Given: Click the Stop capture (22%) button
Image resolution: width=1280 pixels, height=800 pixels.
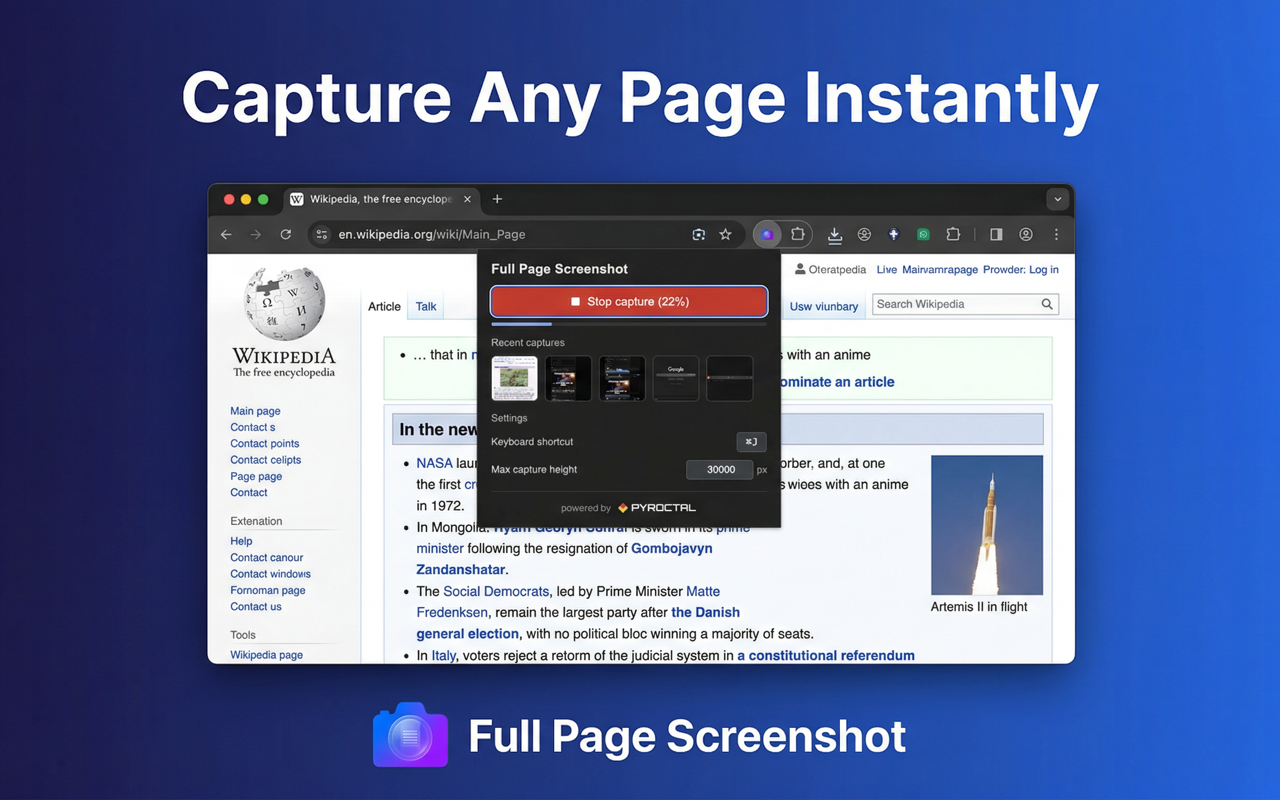Looking at the screenshot, I should coord(629,301).
